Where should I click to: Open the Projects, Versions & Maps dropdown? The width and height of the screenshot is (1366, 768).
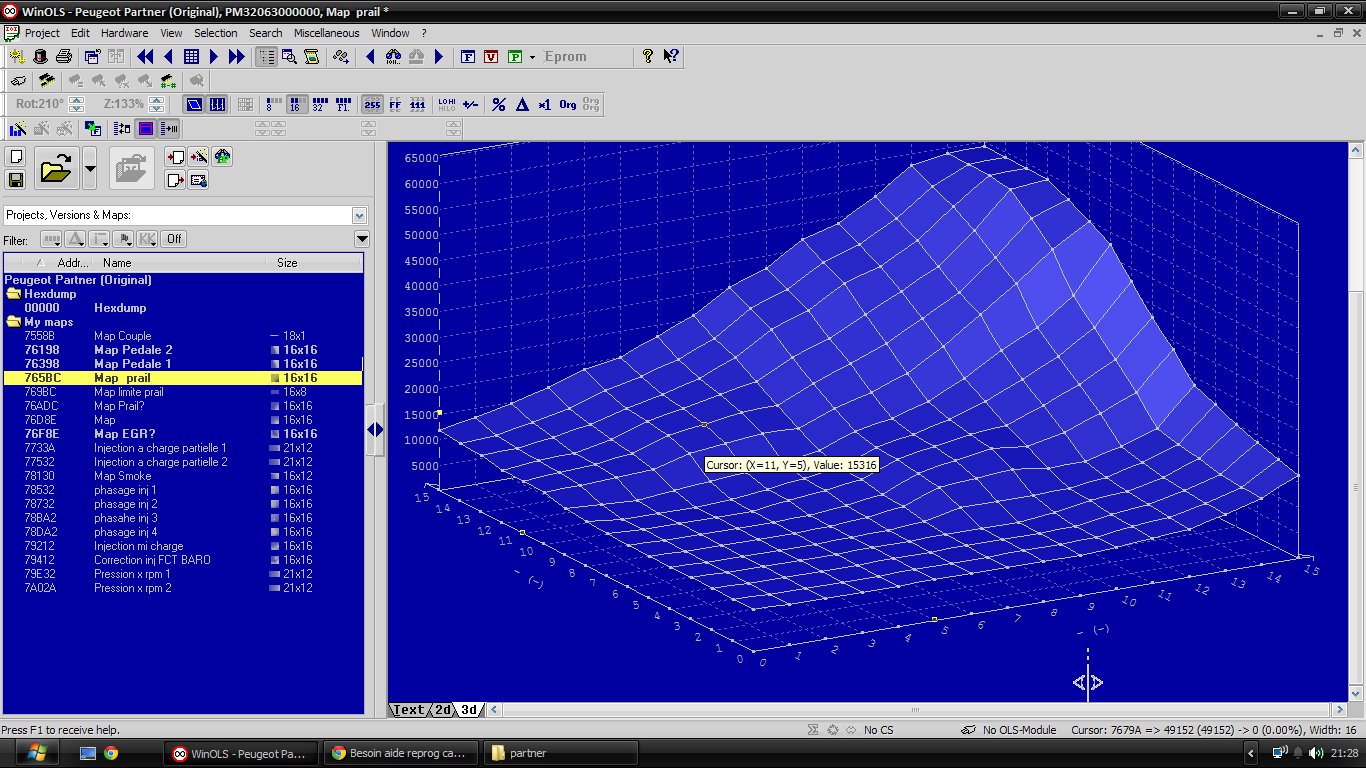point(359,215)
